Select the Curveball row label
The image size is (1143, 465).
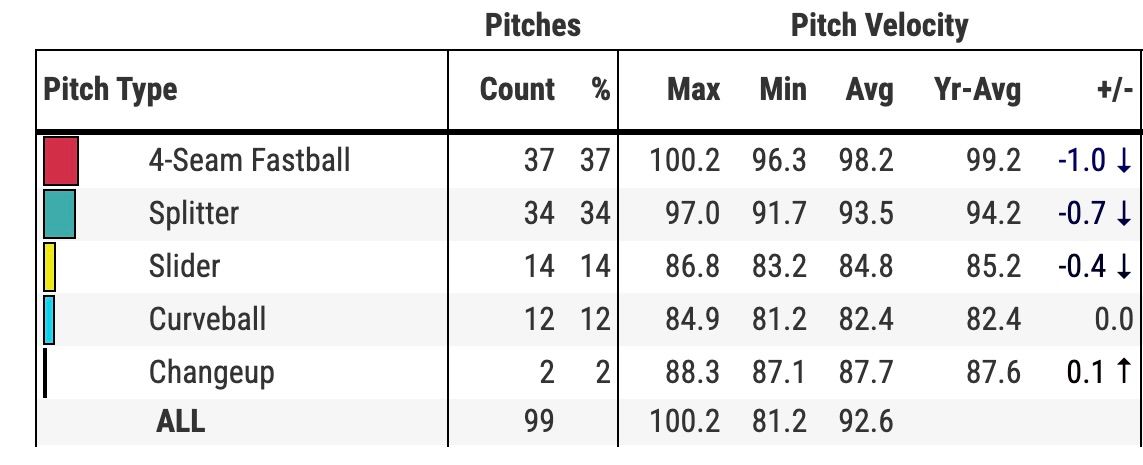pos(207,319)
